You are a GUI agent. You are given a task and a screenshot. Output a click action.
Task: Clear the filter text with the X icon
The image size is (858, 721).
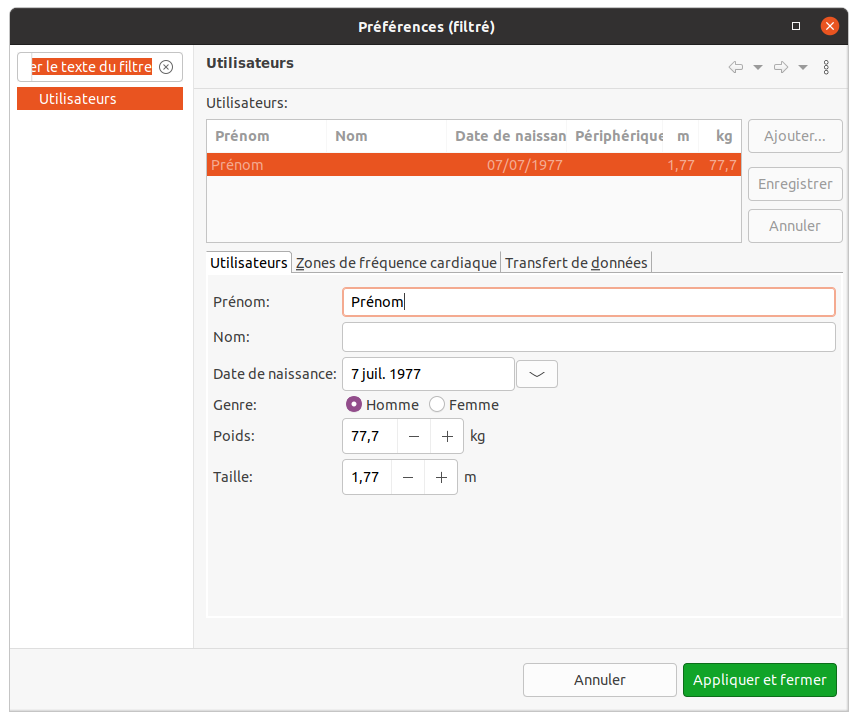point(166,67)
